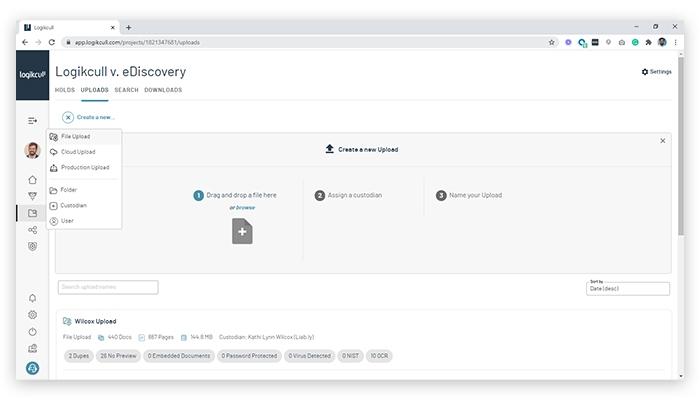
Task: Select the Uploads folder icon in the sidebar
Action: pyautogui.click(x=32, y=213)
